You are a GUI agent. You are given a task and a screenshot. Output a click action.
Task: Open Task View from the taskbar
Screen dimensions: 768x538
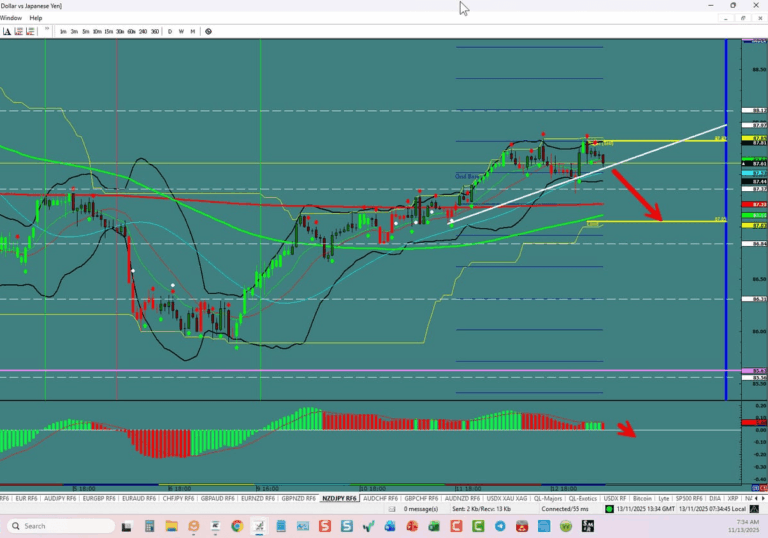(x=127, y=526)
